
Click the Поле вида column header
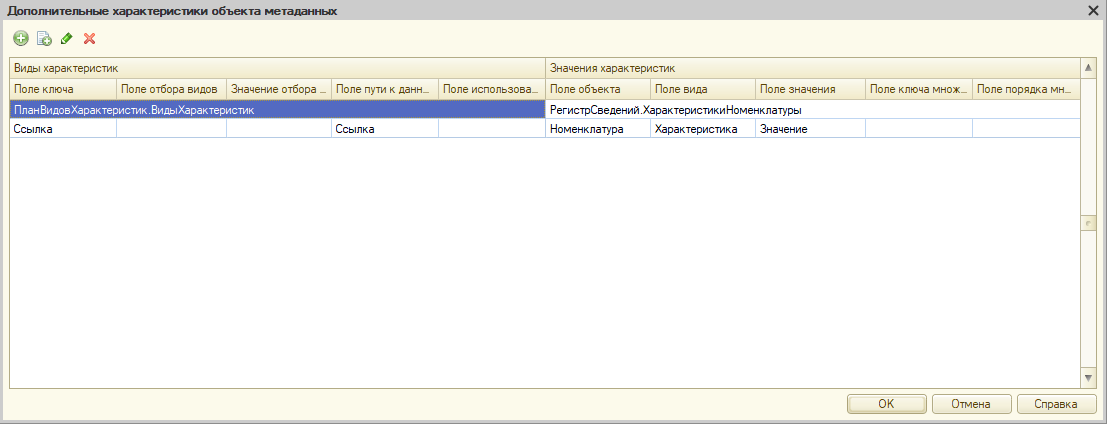pyautogui.click(x=702, y=89)
